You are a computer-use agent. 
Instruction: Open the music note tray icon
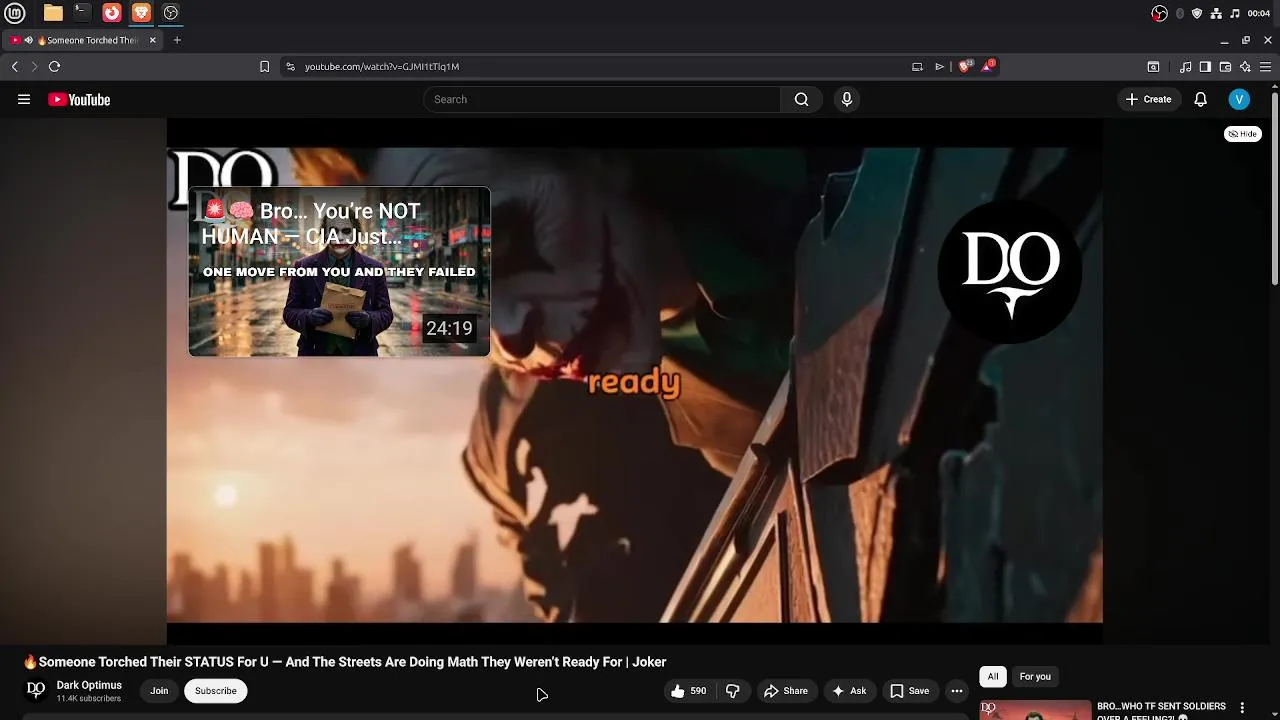point(1235,13)
